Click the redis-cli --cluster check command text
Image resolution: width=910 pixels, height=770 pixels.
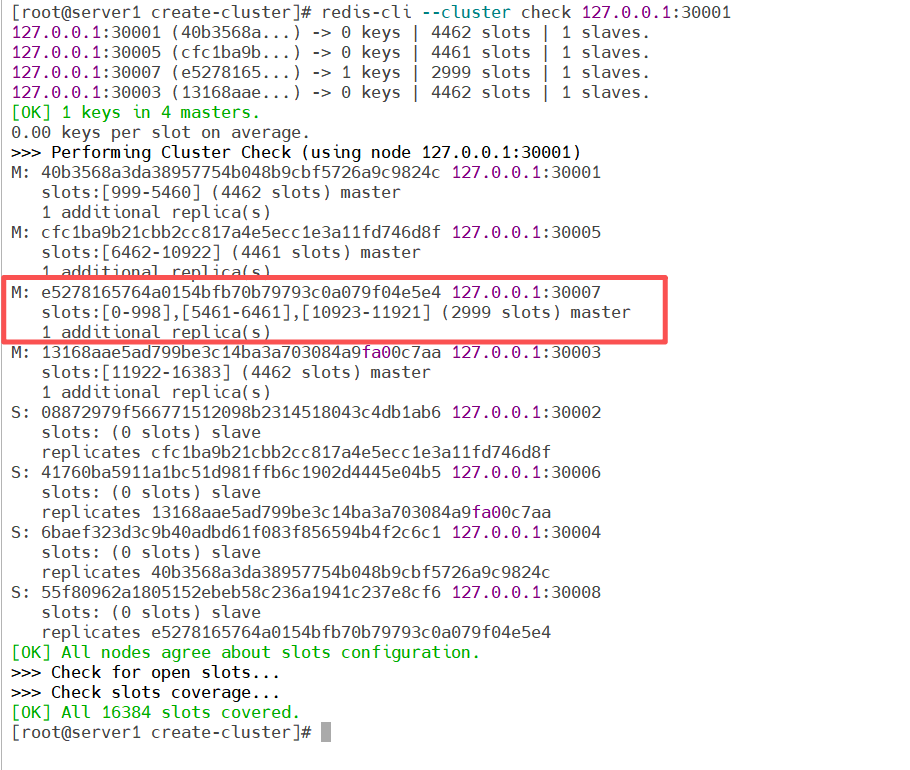(x=526, y=12)
